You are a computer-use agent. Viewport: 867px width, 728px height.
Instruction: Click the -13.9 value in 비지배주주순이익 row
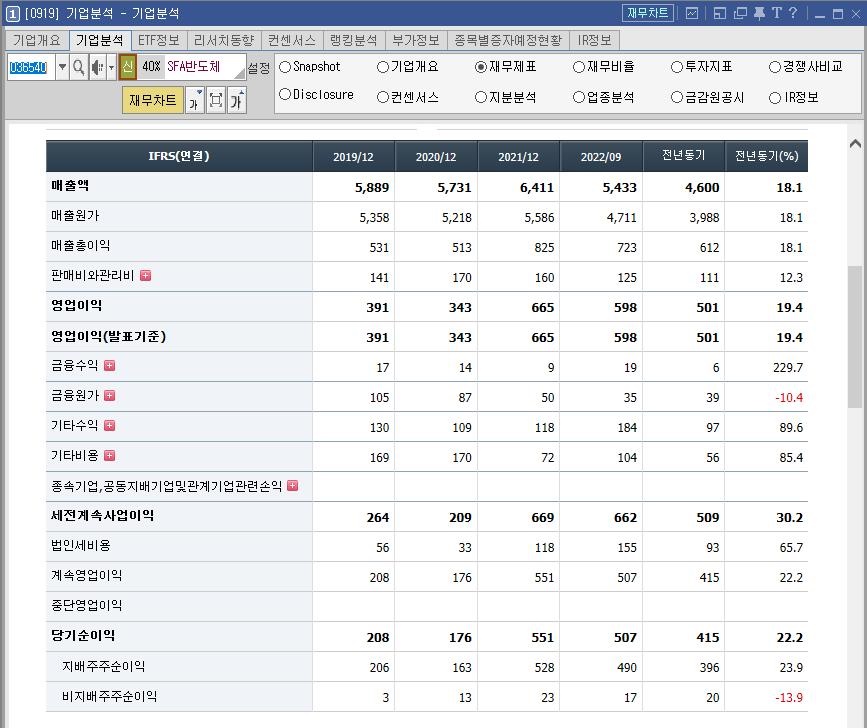pyautogui.click(x=788, y=698)
